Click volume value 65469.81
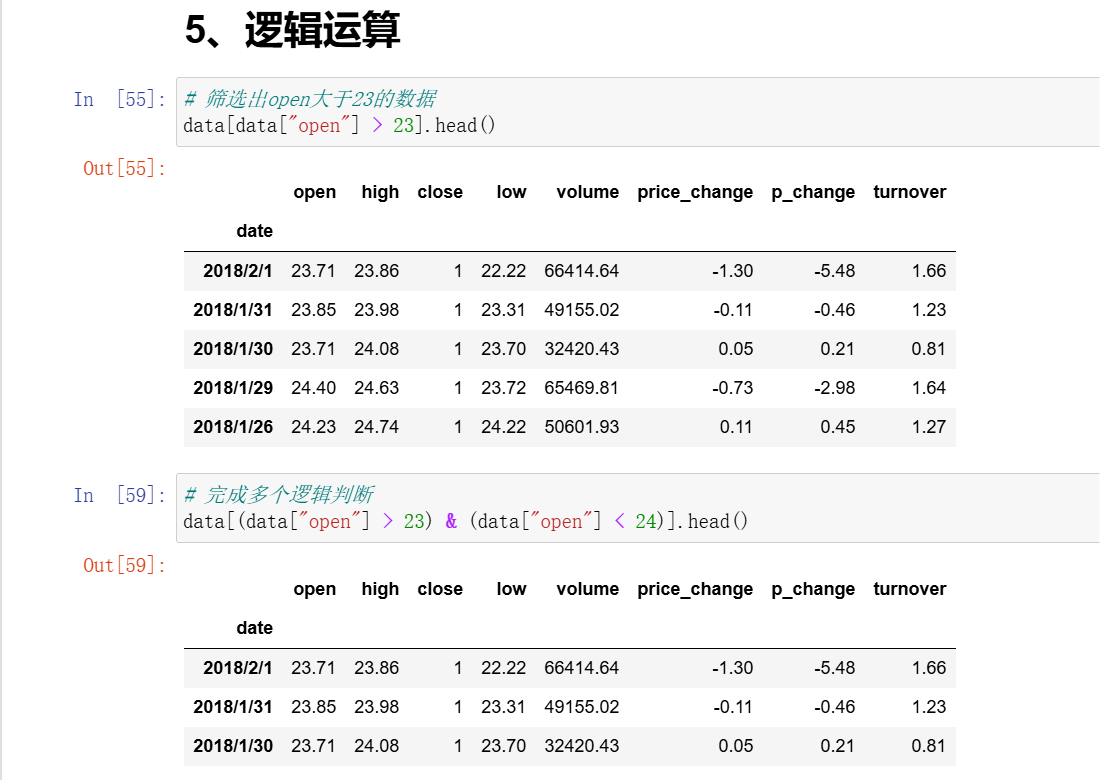The height and width of the screenshot is (780, 1100). 582,388
